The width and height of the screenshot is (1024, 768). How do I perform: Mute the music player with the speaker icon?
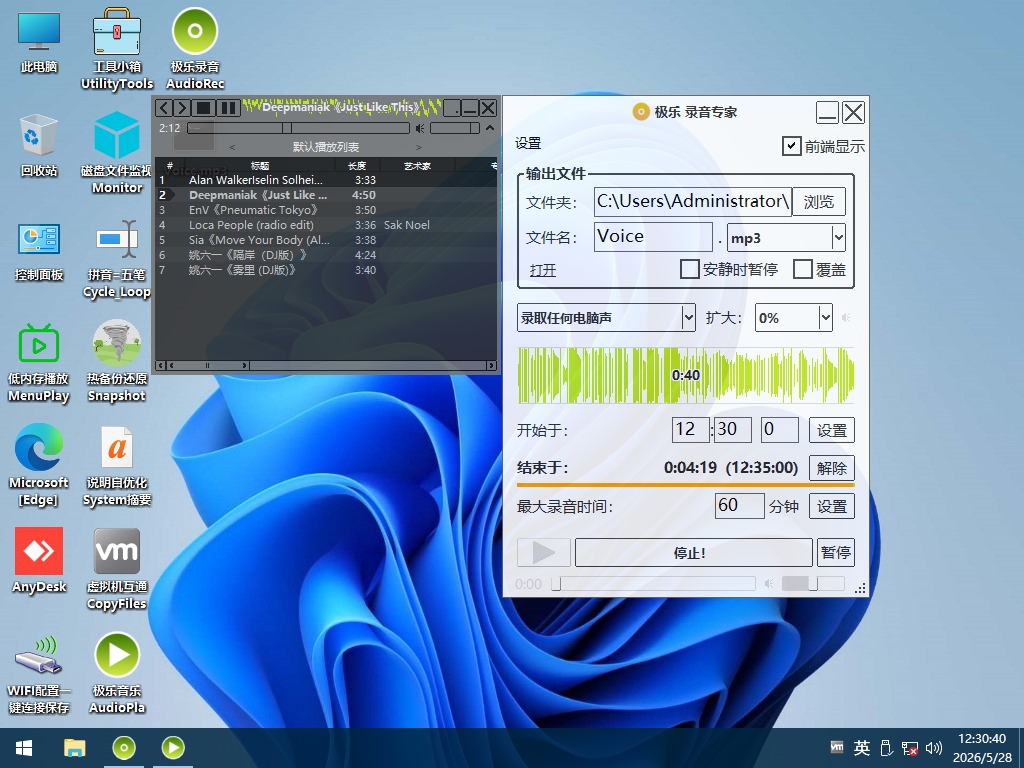[x=420, y=129]
